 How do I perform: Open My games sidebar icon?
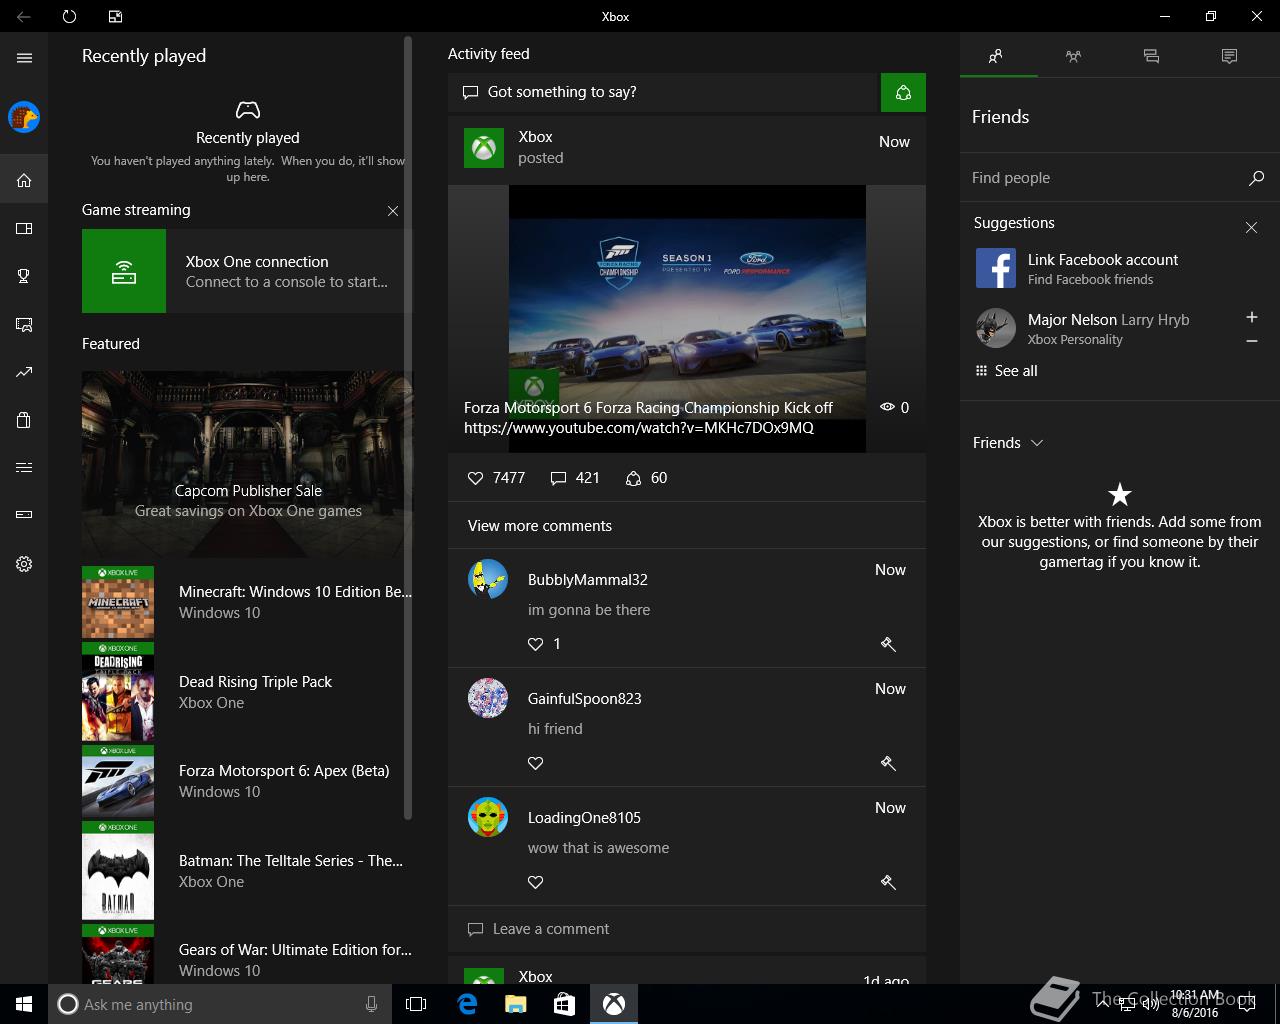pyautogui.click(x=24, y=229)
